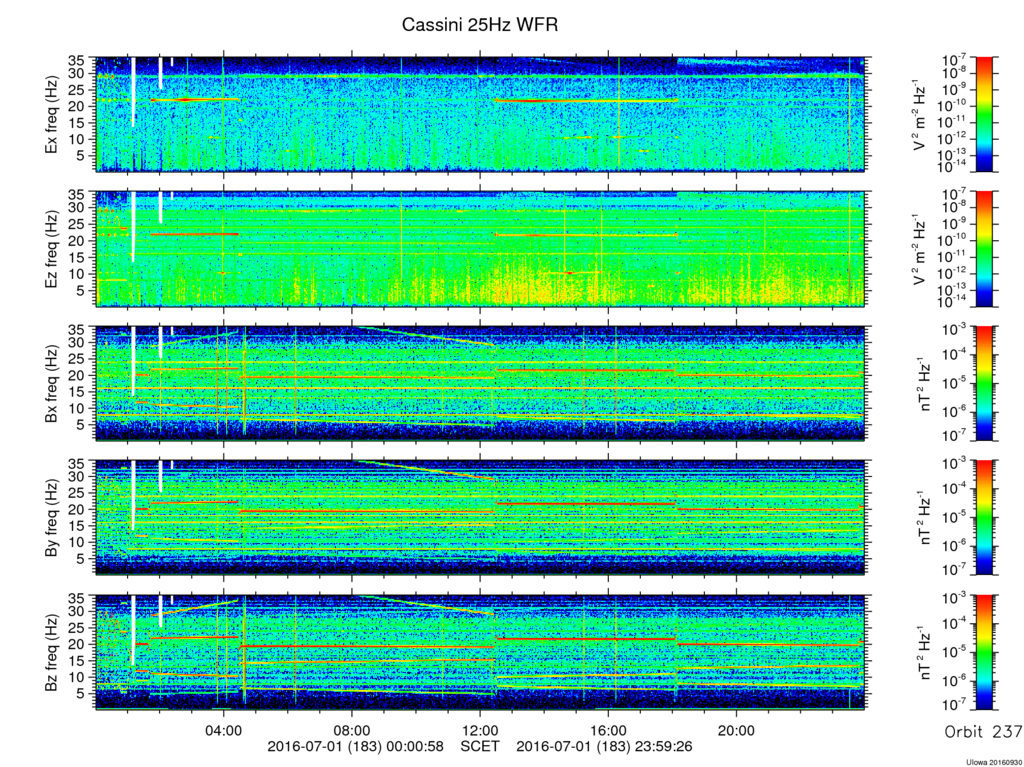Click the '08:00' time tick label
Image resolution: width=1024 pixels, height=767 pixels.
pos(352,730)
